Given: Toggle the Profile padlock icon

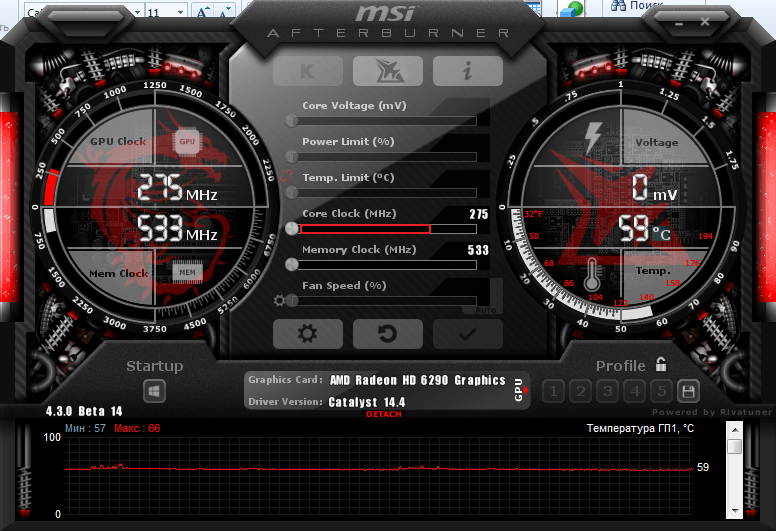Looking at the screenshot, I should (x=661, y=365).
